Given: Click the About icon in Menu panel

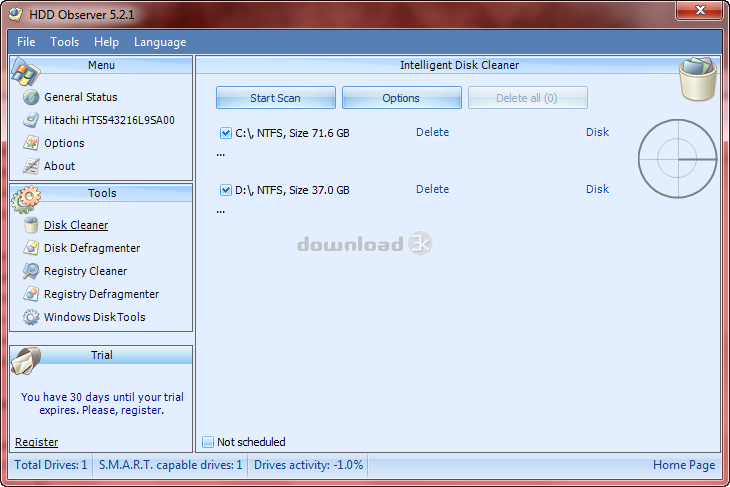Looking at the screenshot, I should pyautogui.click(x=31, y=166).
